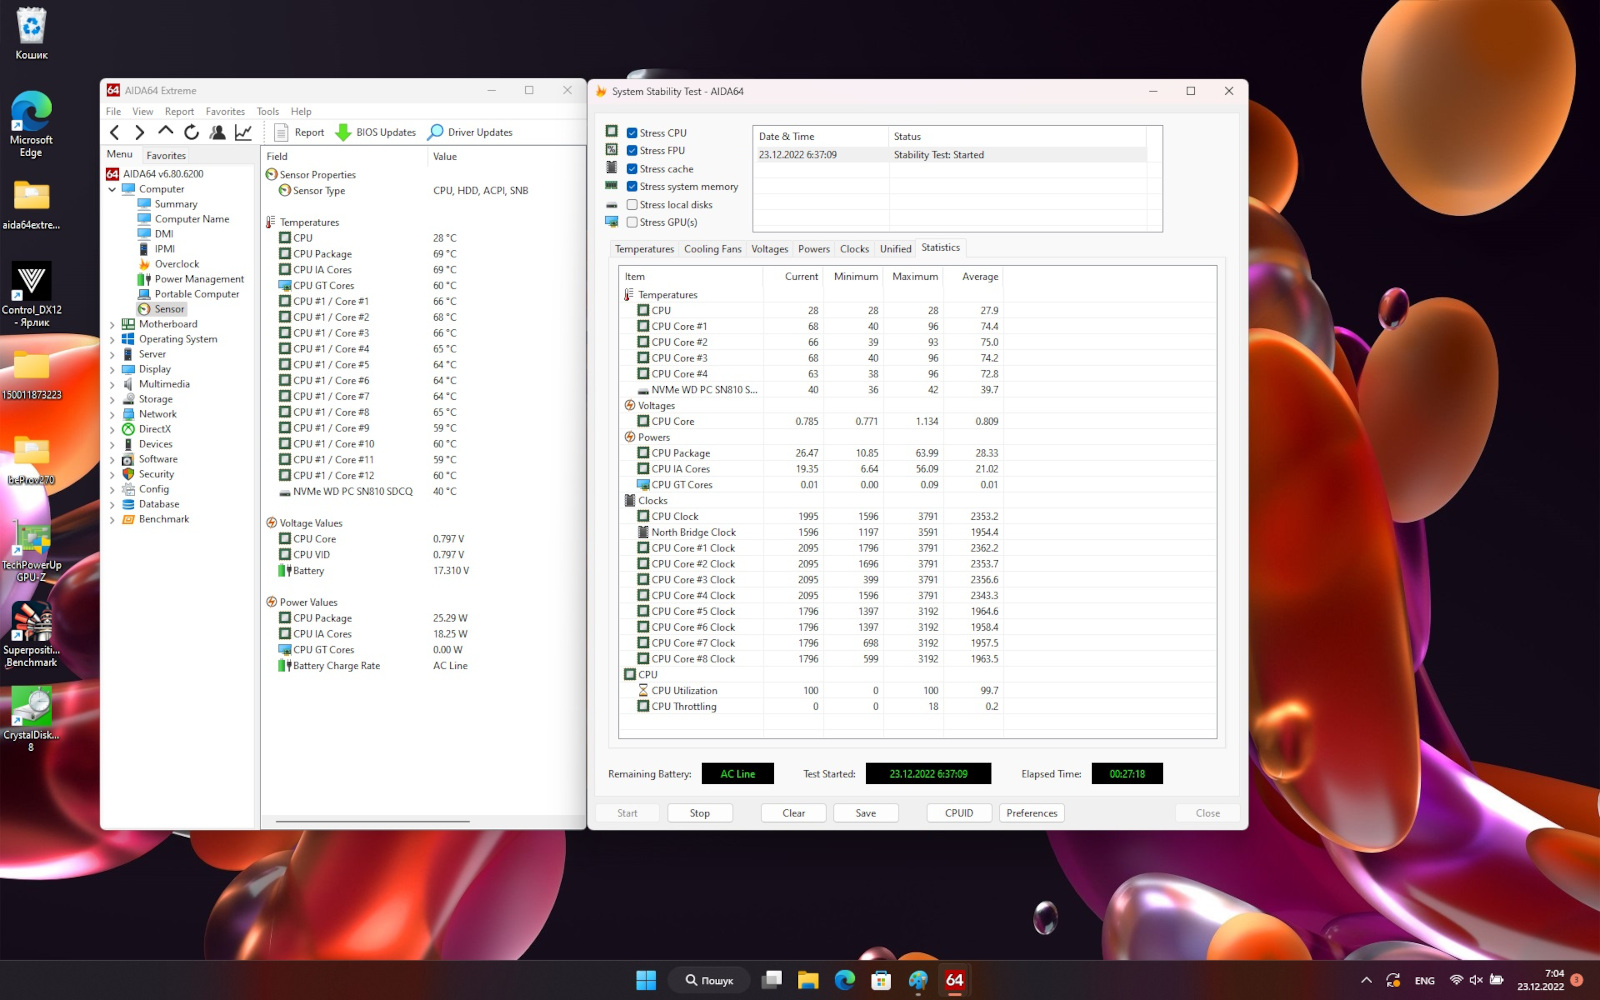Screen dimensions: 1600x1000
Task: Open TechPowerUp GPU-Z desktop icon
Action: [x=31, y=552]
